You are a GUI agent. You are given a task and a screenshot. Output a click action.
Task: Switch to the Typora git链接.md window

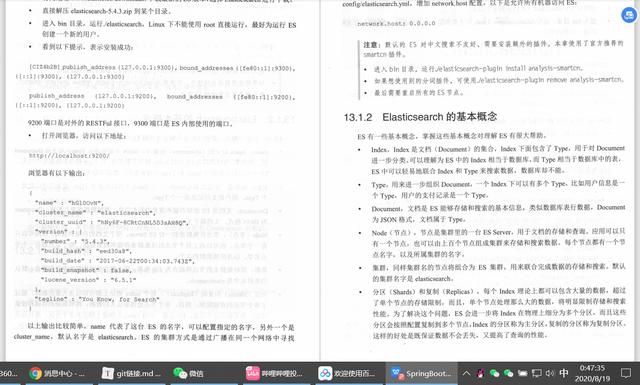pyautogui.click(x=131, y=373)
